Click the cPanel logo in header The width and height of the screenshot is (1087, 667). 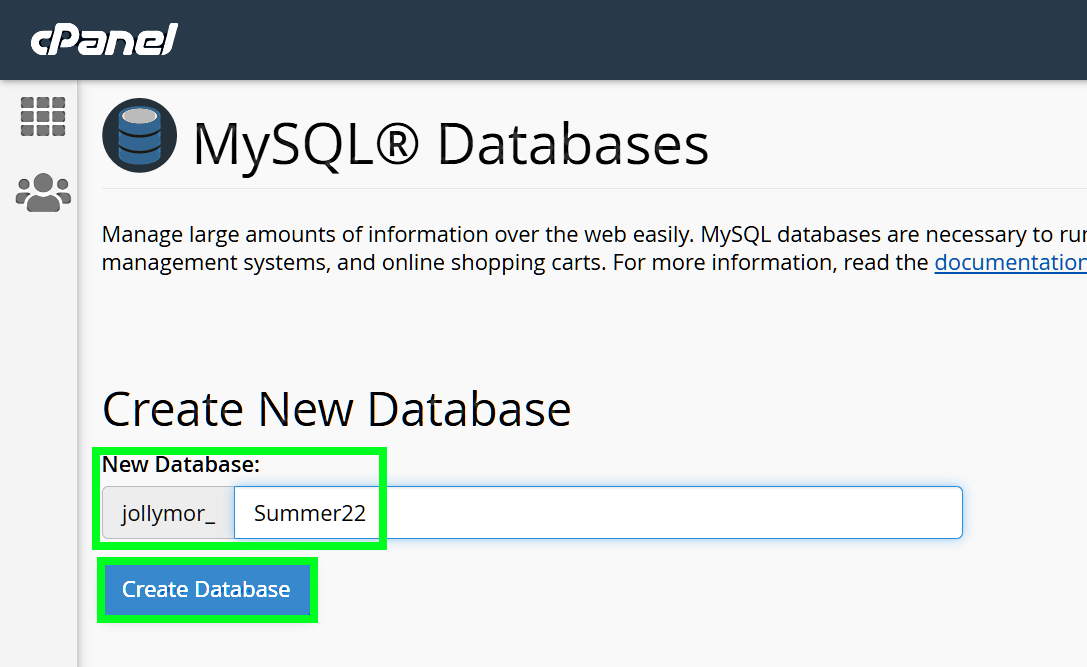point(104,40)
